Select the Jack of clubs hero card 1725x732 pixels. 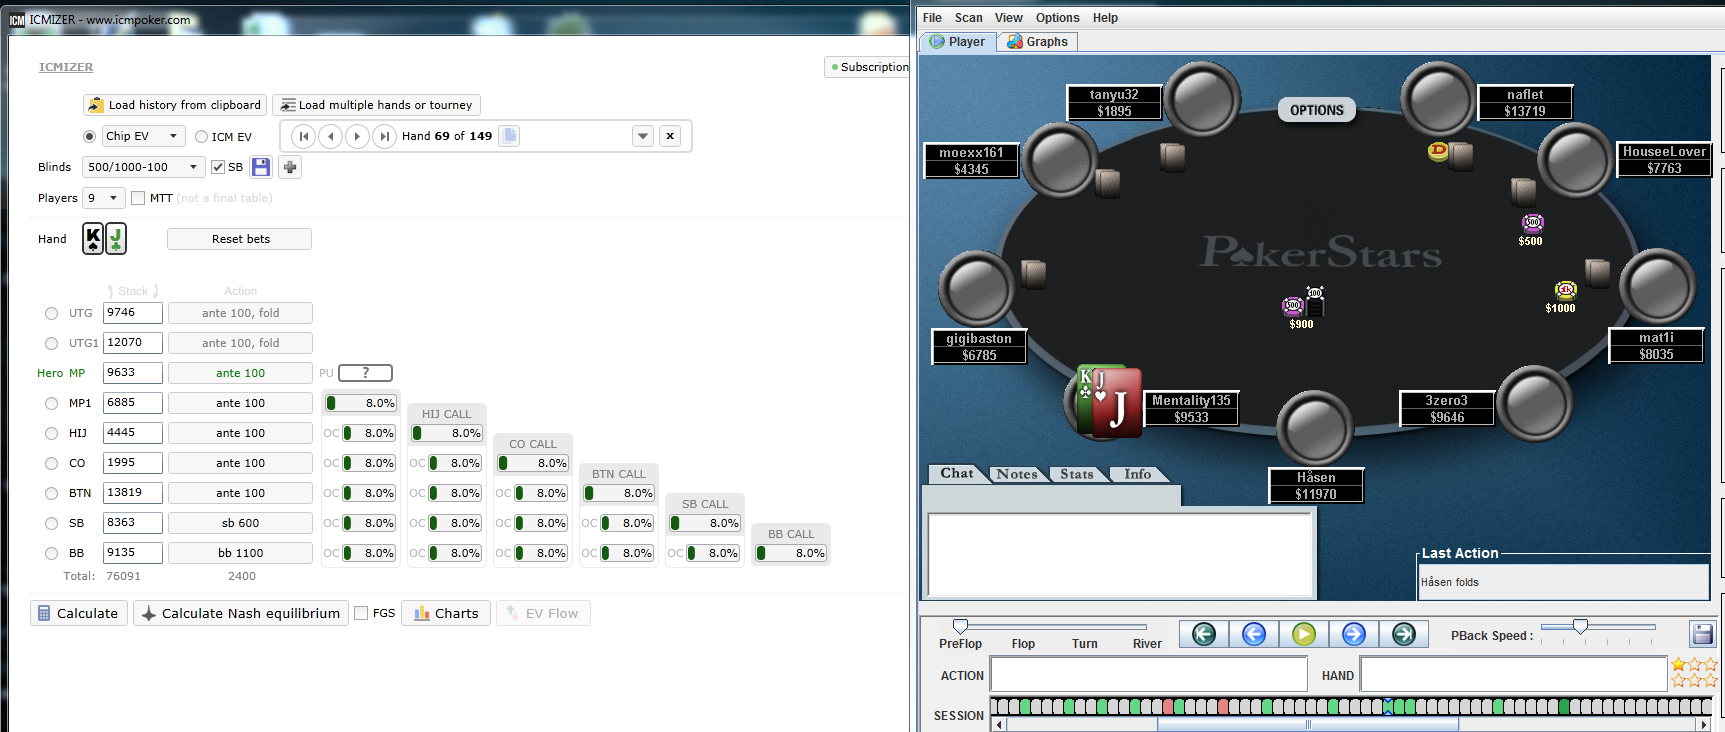(x=116, y=239)
